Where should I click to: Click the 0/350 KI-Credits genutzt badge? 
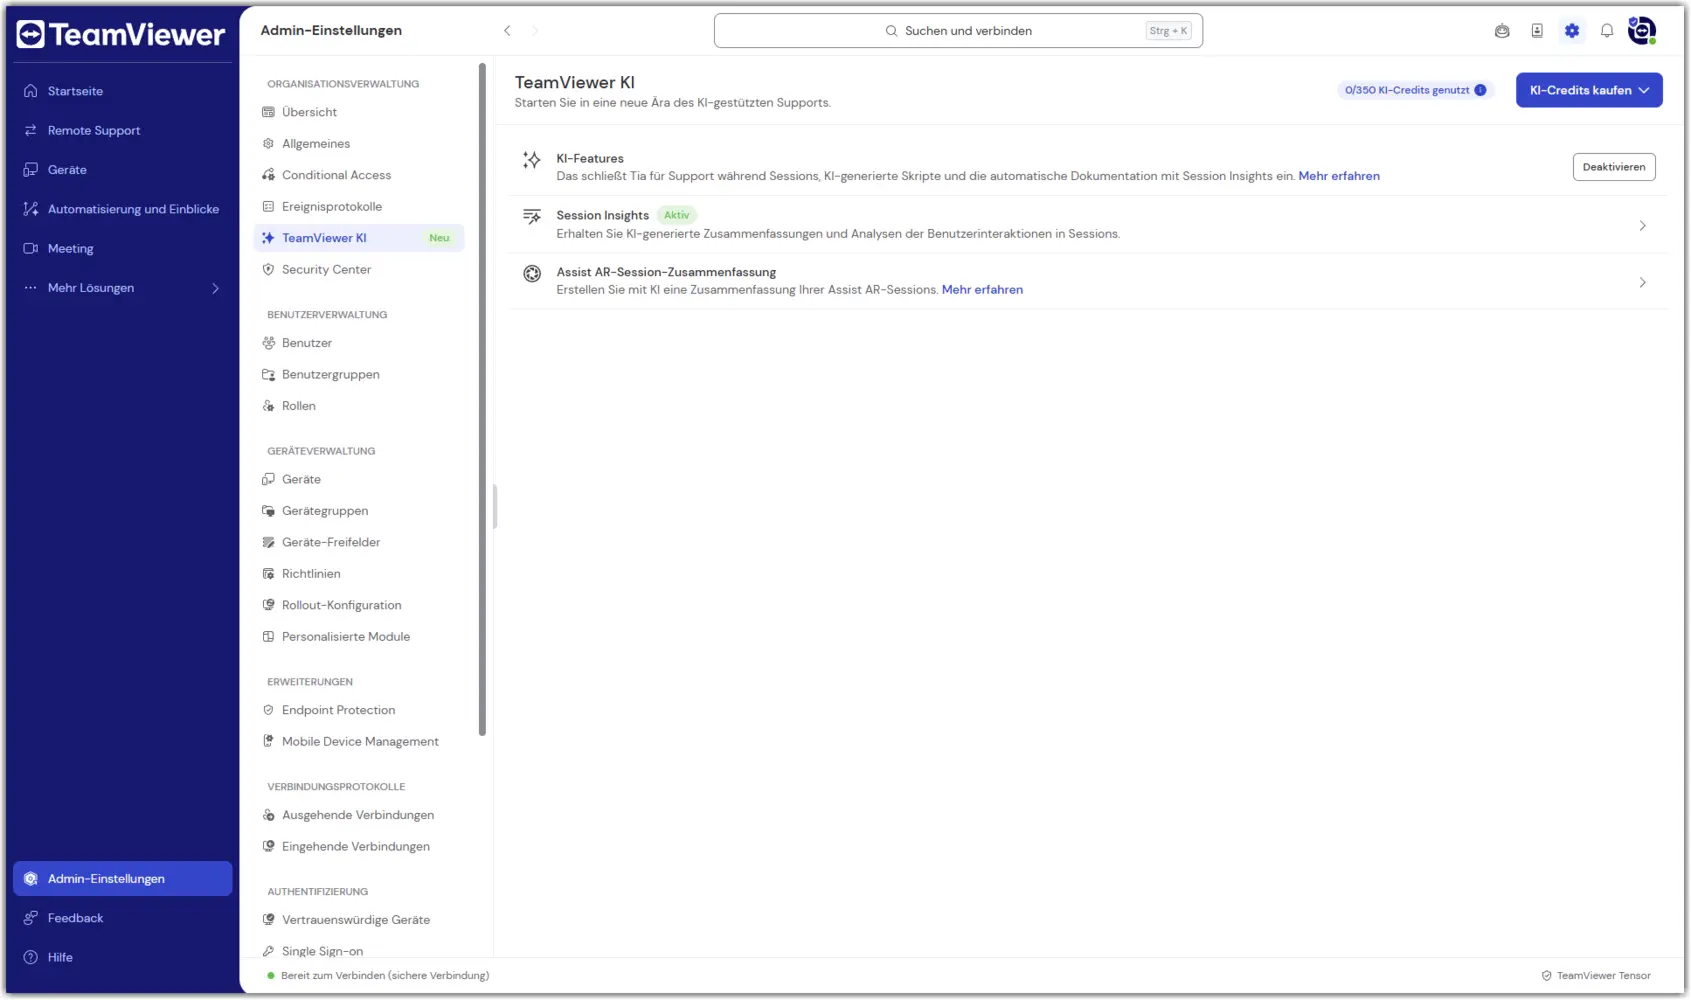(1415, 90)
